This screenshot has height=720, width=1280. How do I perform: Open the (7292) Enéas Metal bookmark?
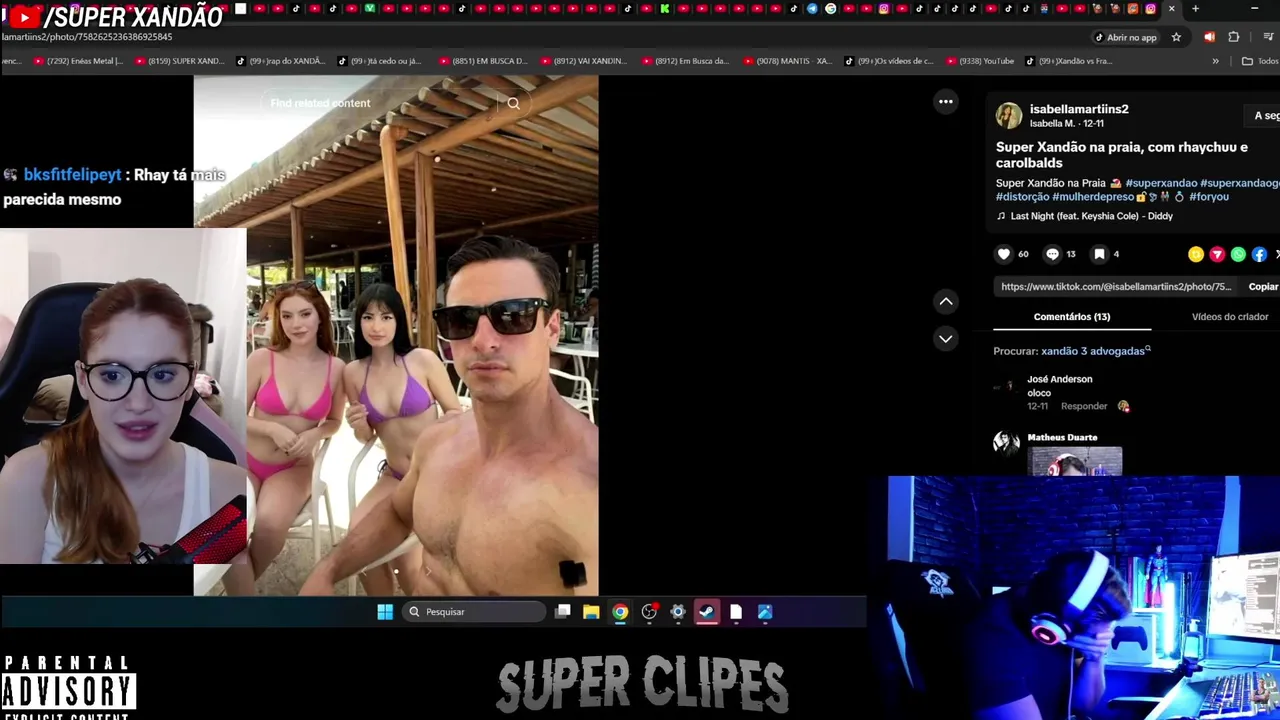tap(78, 61)
